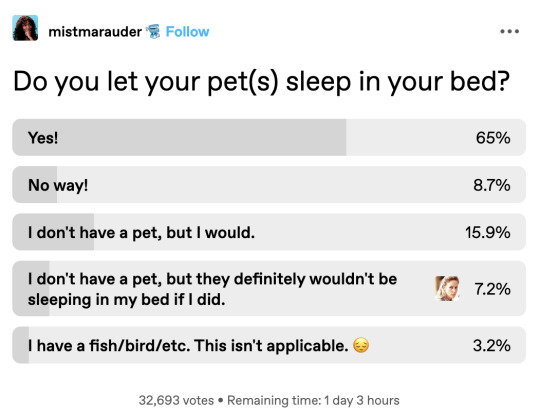The height and width of the screenshot is (416, 540).
Task: Click the 8.7% result percentage
Action: pyautogui.click(x=492, y=185)
